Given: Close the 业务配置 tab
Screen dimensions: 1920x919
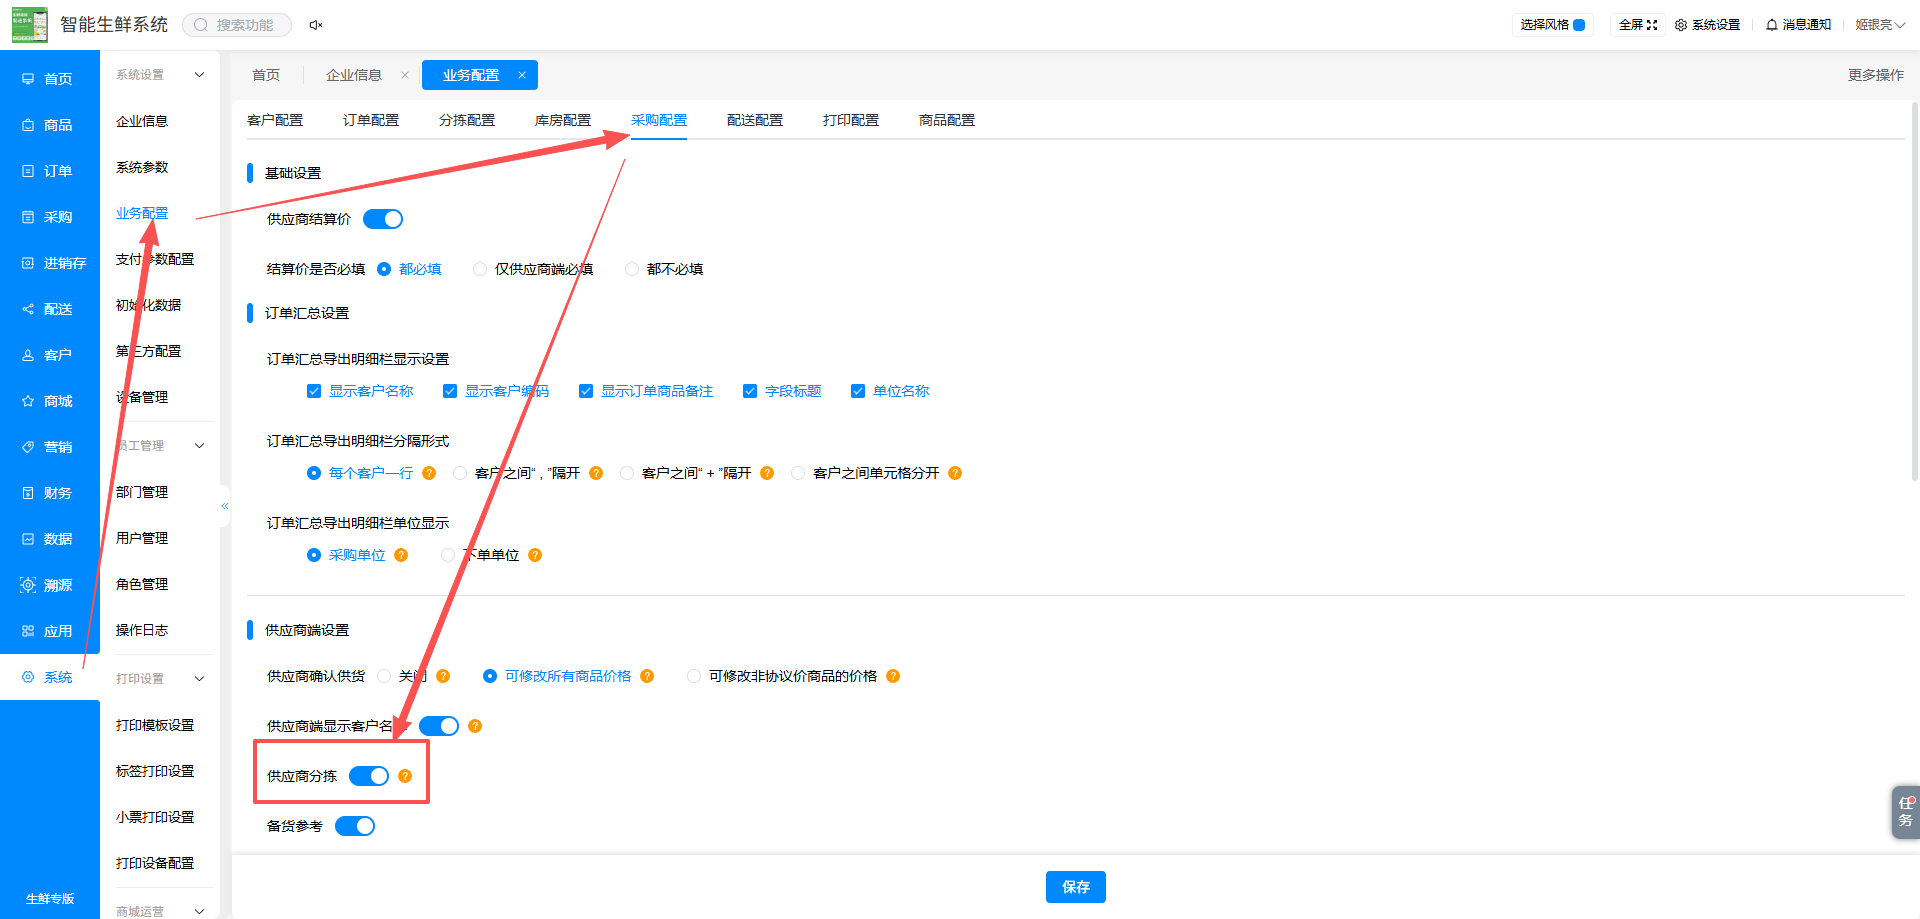Looking at the screenshot, I should click(522, 75).
